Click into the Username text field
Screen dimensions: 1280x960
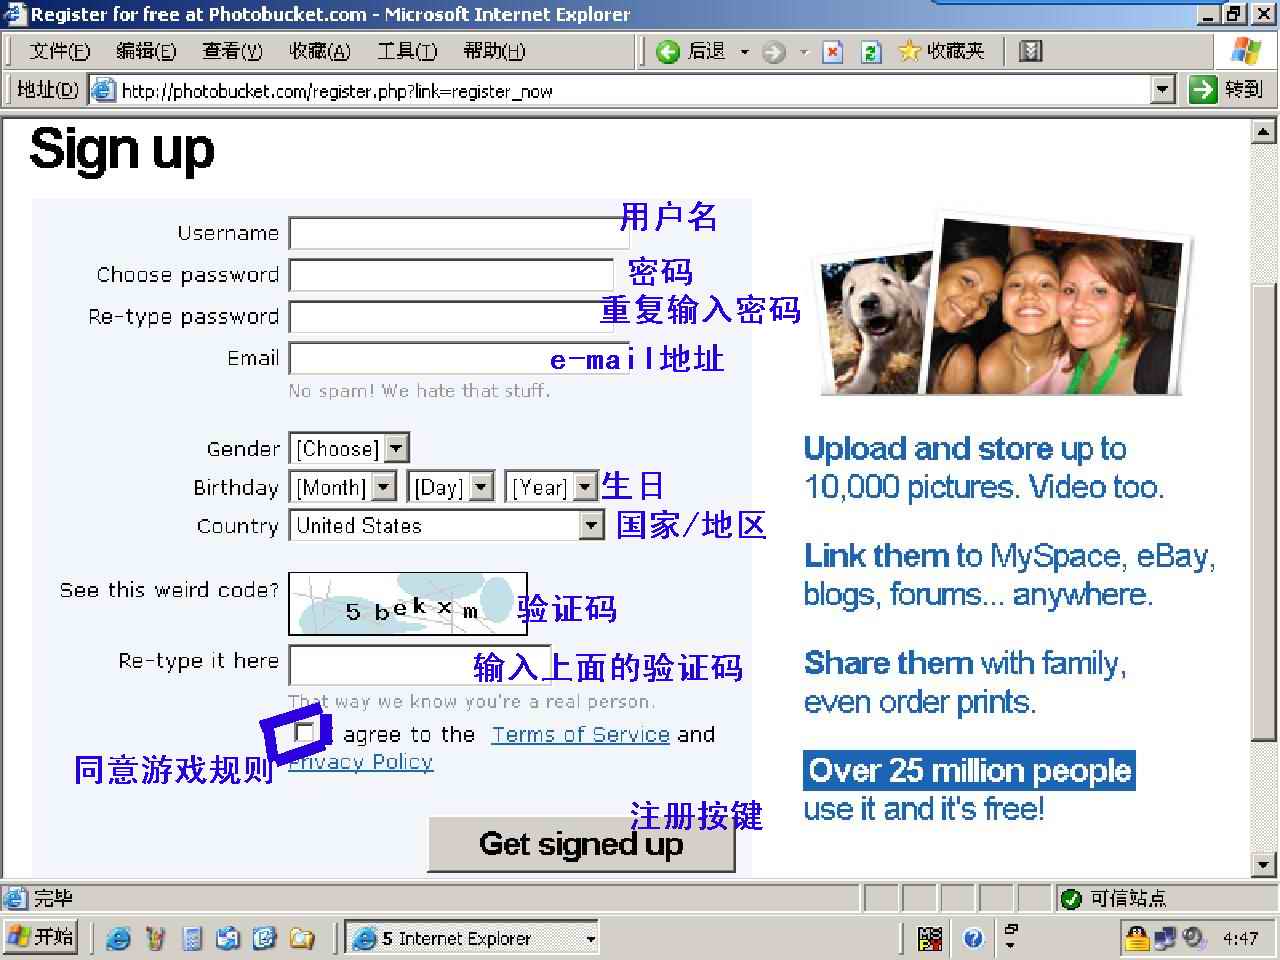coord(455,233)
